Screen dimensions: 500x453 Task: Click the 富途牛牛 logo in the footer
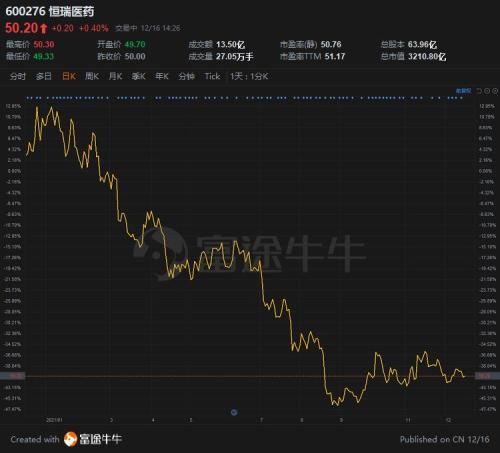click(93, 439)
